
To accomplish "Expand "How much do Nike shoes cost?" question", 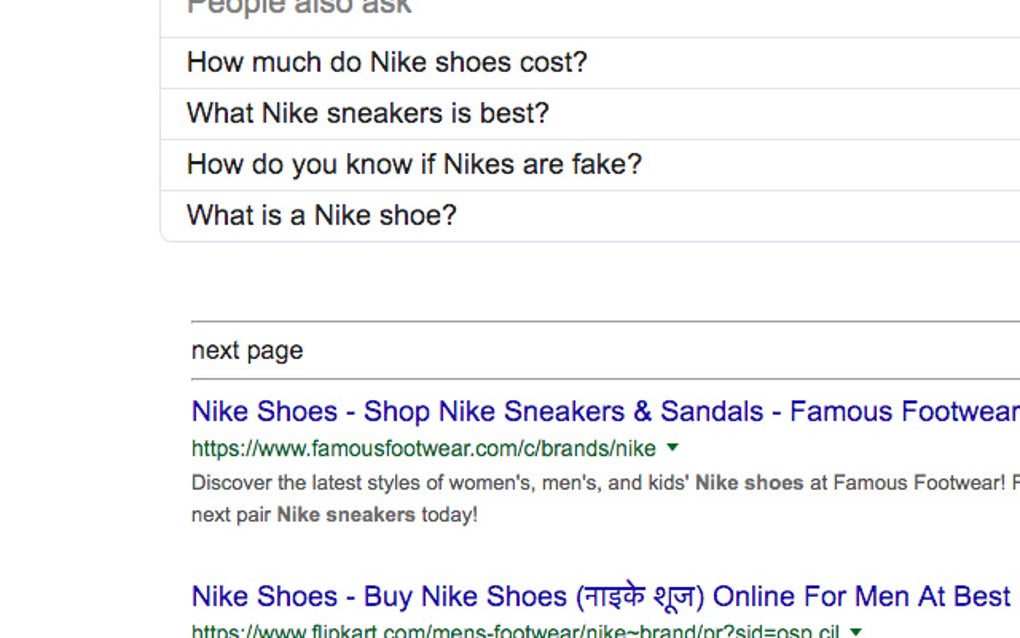I will click(x=387, y=63).
